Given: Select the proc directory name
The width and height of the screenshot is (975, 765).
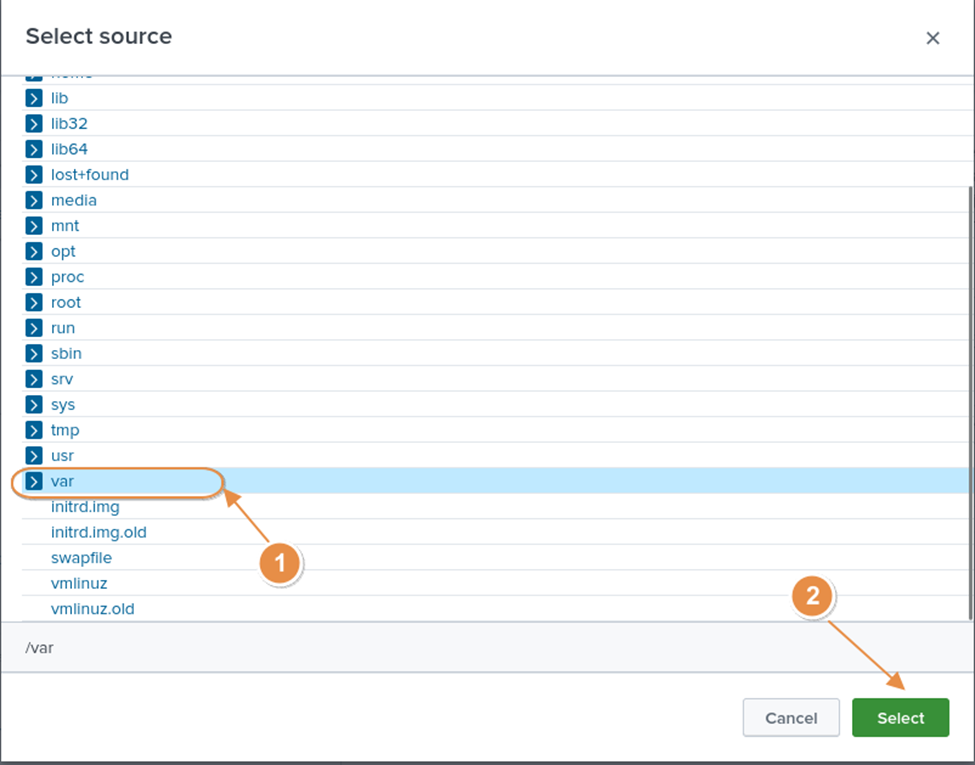Looking at the screenshot, I should [68, 277].
